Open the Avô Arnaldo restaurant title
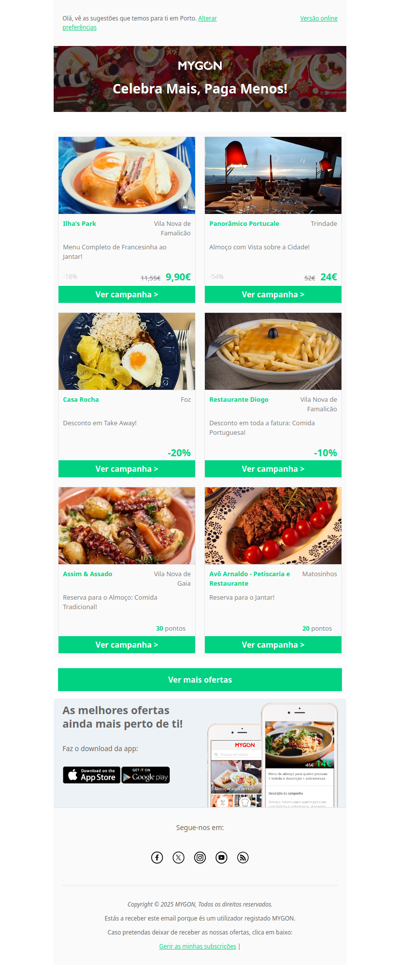The height and width of the screenshot is (965, 400). tap(250, 579)
